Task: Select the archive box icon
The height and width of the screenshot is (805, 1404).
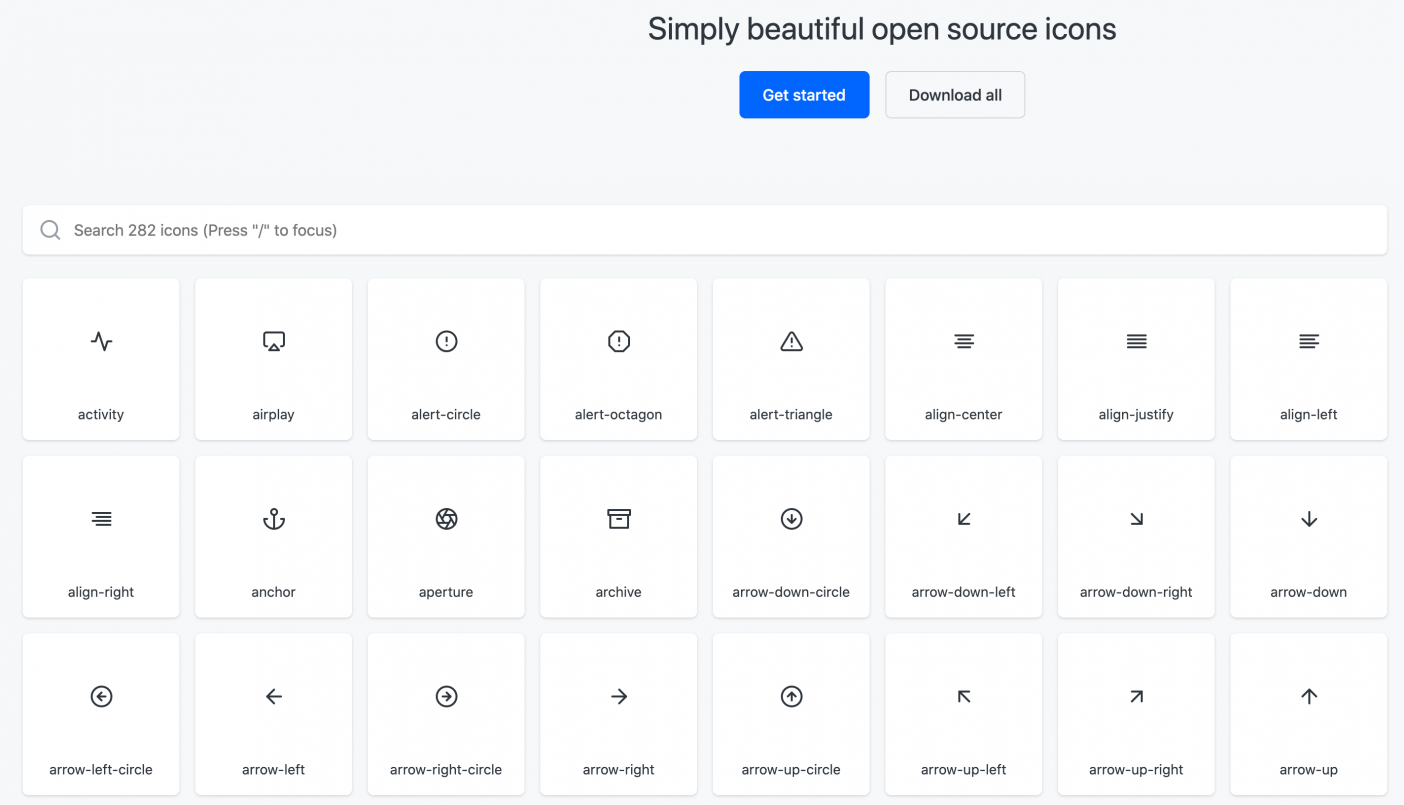Action: 618,519
